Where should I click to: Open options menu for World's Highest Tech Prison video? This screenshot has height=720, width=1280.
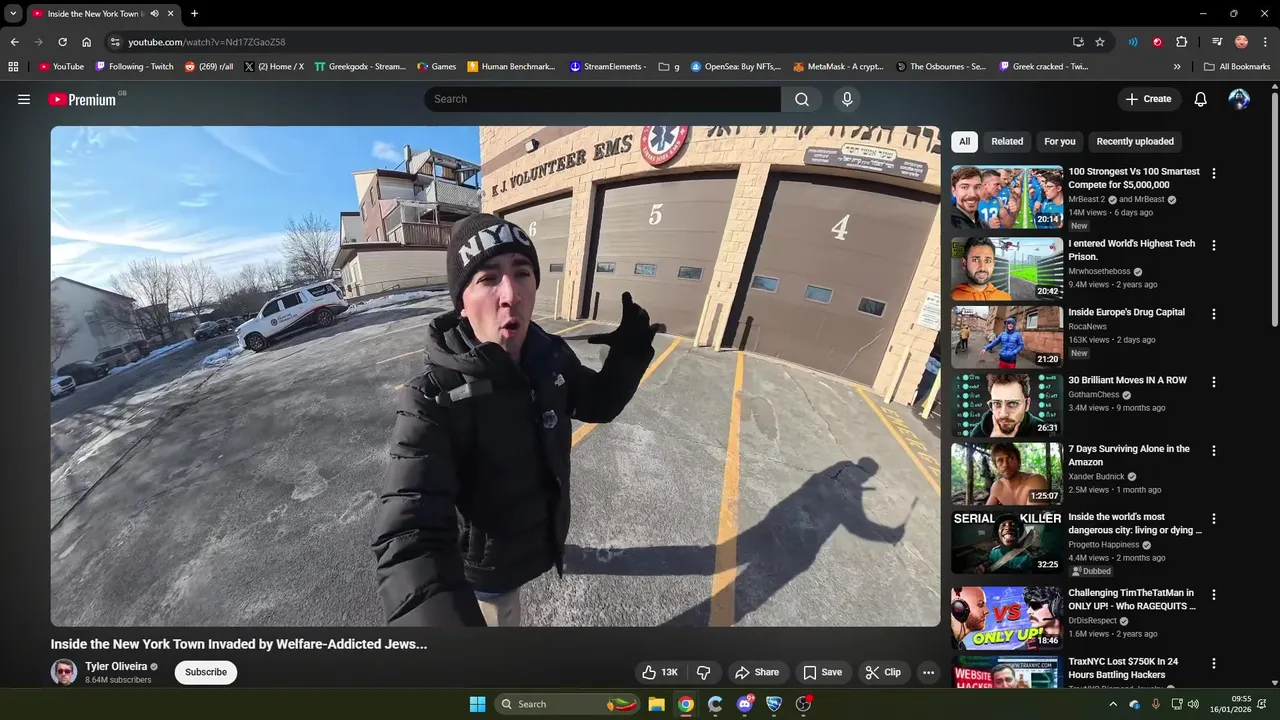tap(1214, 245)
